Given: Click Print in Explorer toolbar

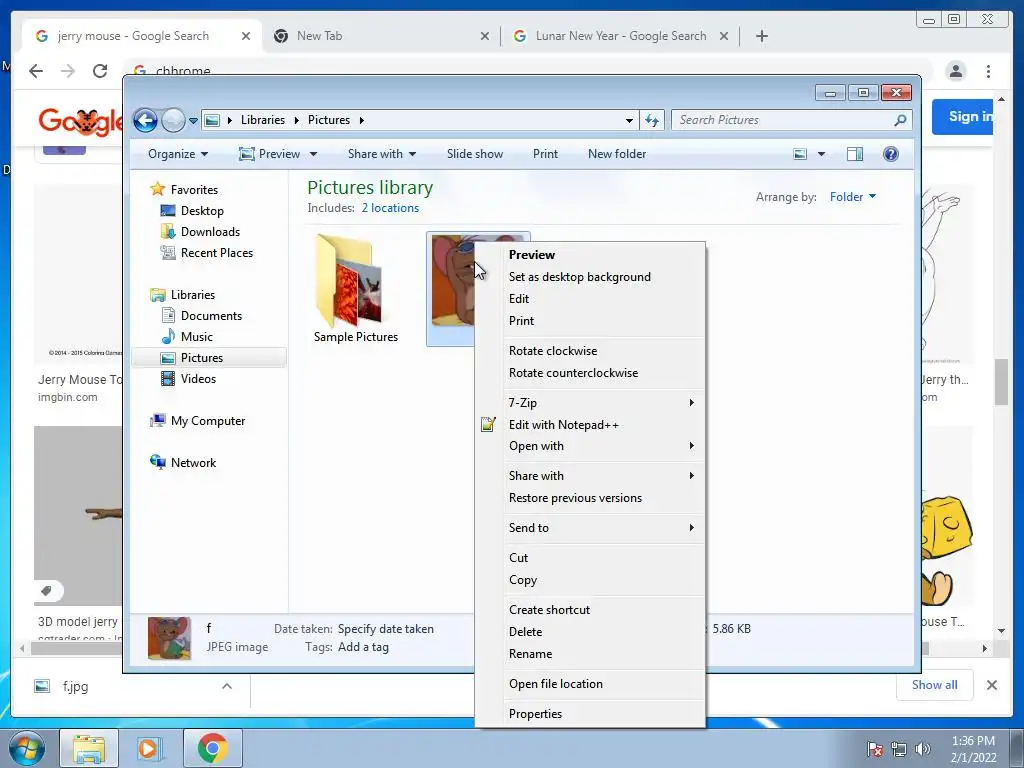Looking at the screenshot, I should [x=545, y=154].
